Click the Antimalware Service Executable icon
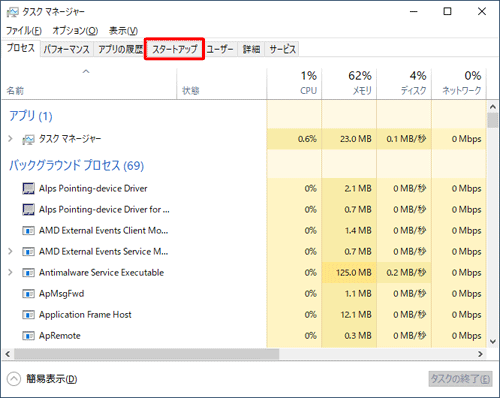Screen dimensions: 500x398 28,273
